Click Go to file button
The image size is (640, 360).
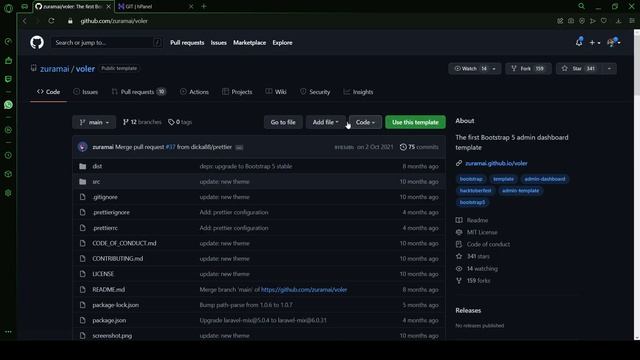click(283, 122)
